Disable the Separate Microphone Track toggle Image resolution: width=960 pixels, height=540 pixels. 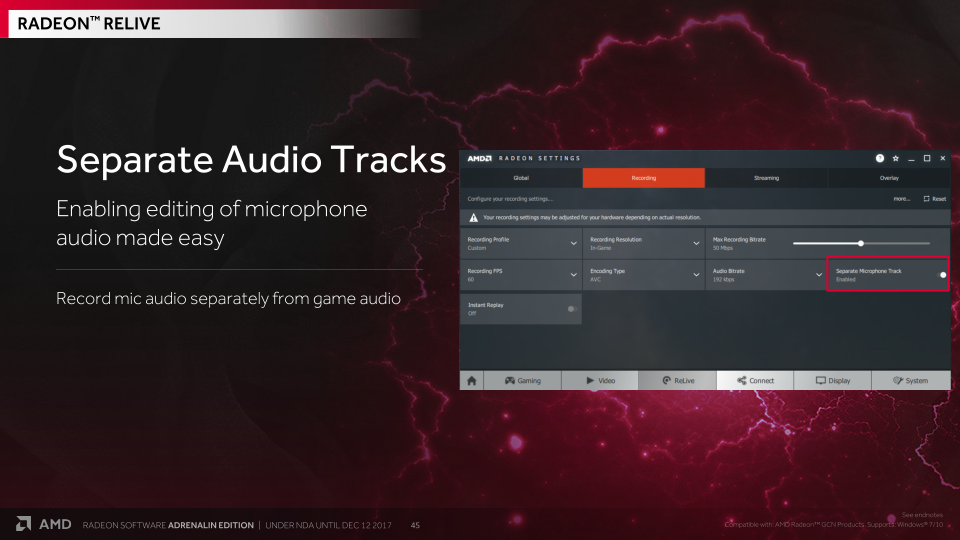(x=942, y=275)
